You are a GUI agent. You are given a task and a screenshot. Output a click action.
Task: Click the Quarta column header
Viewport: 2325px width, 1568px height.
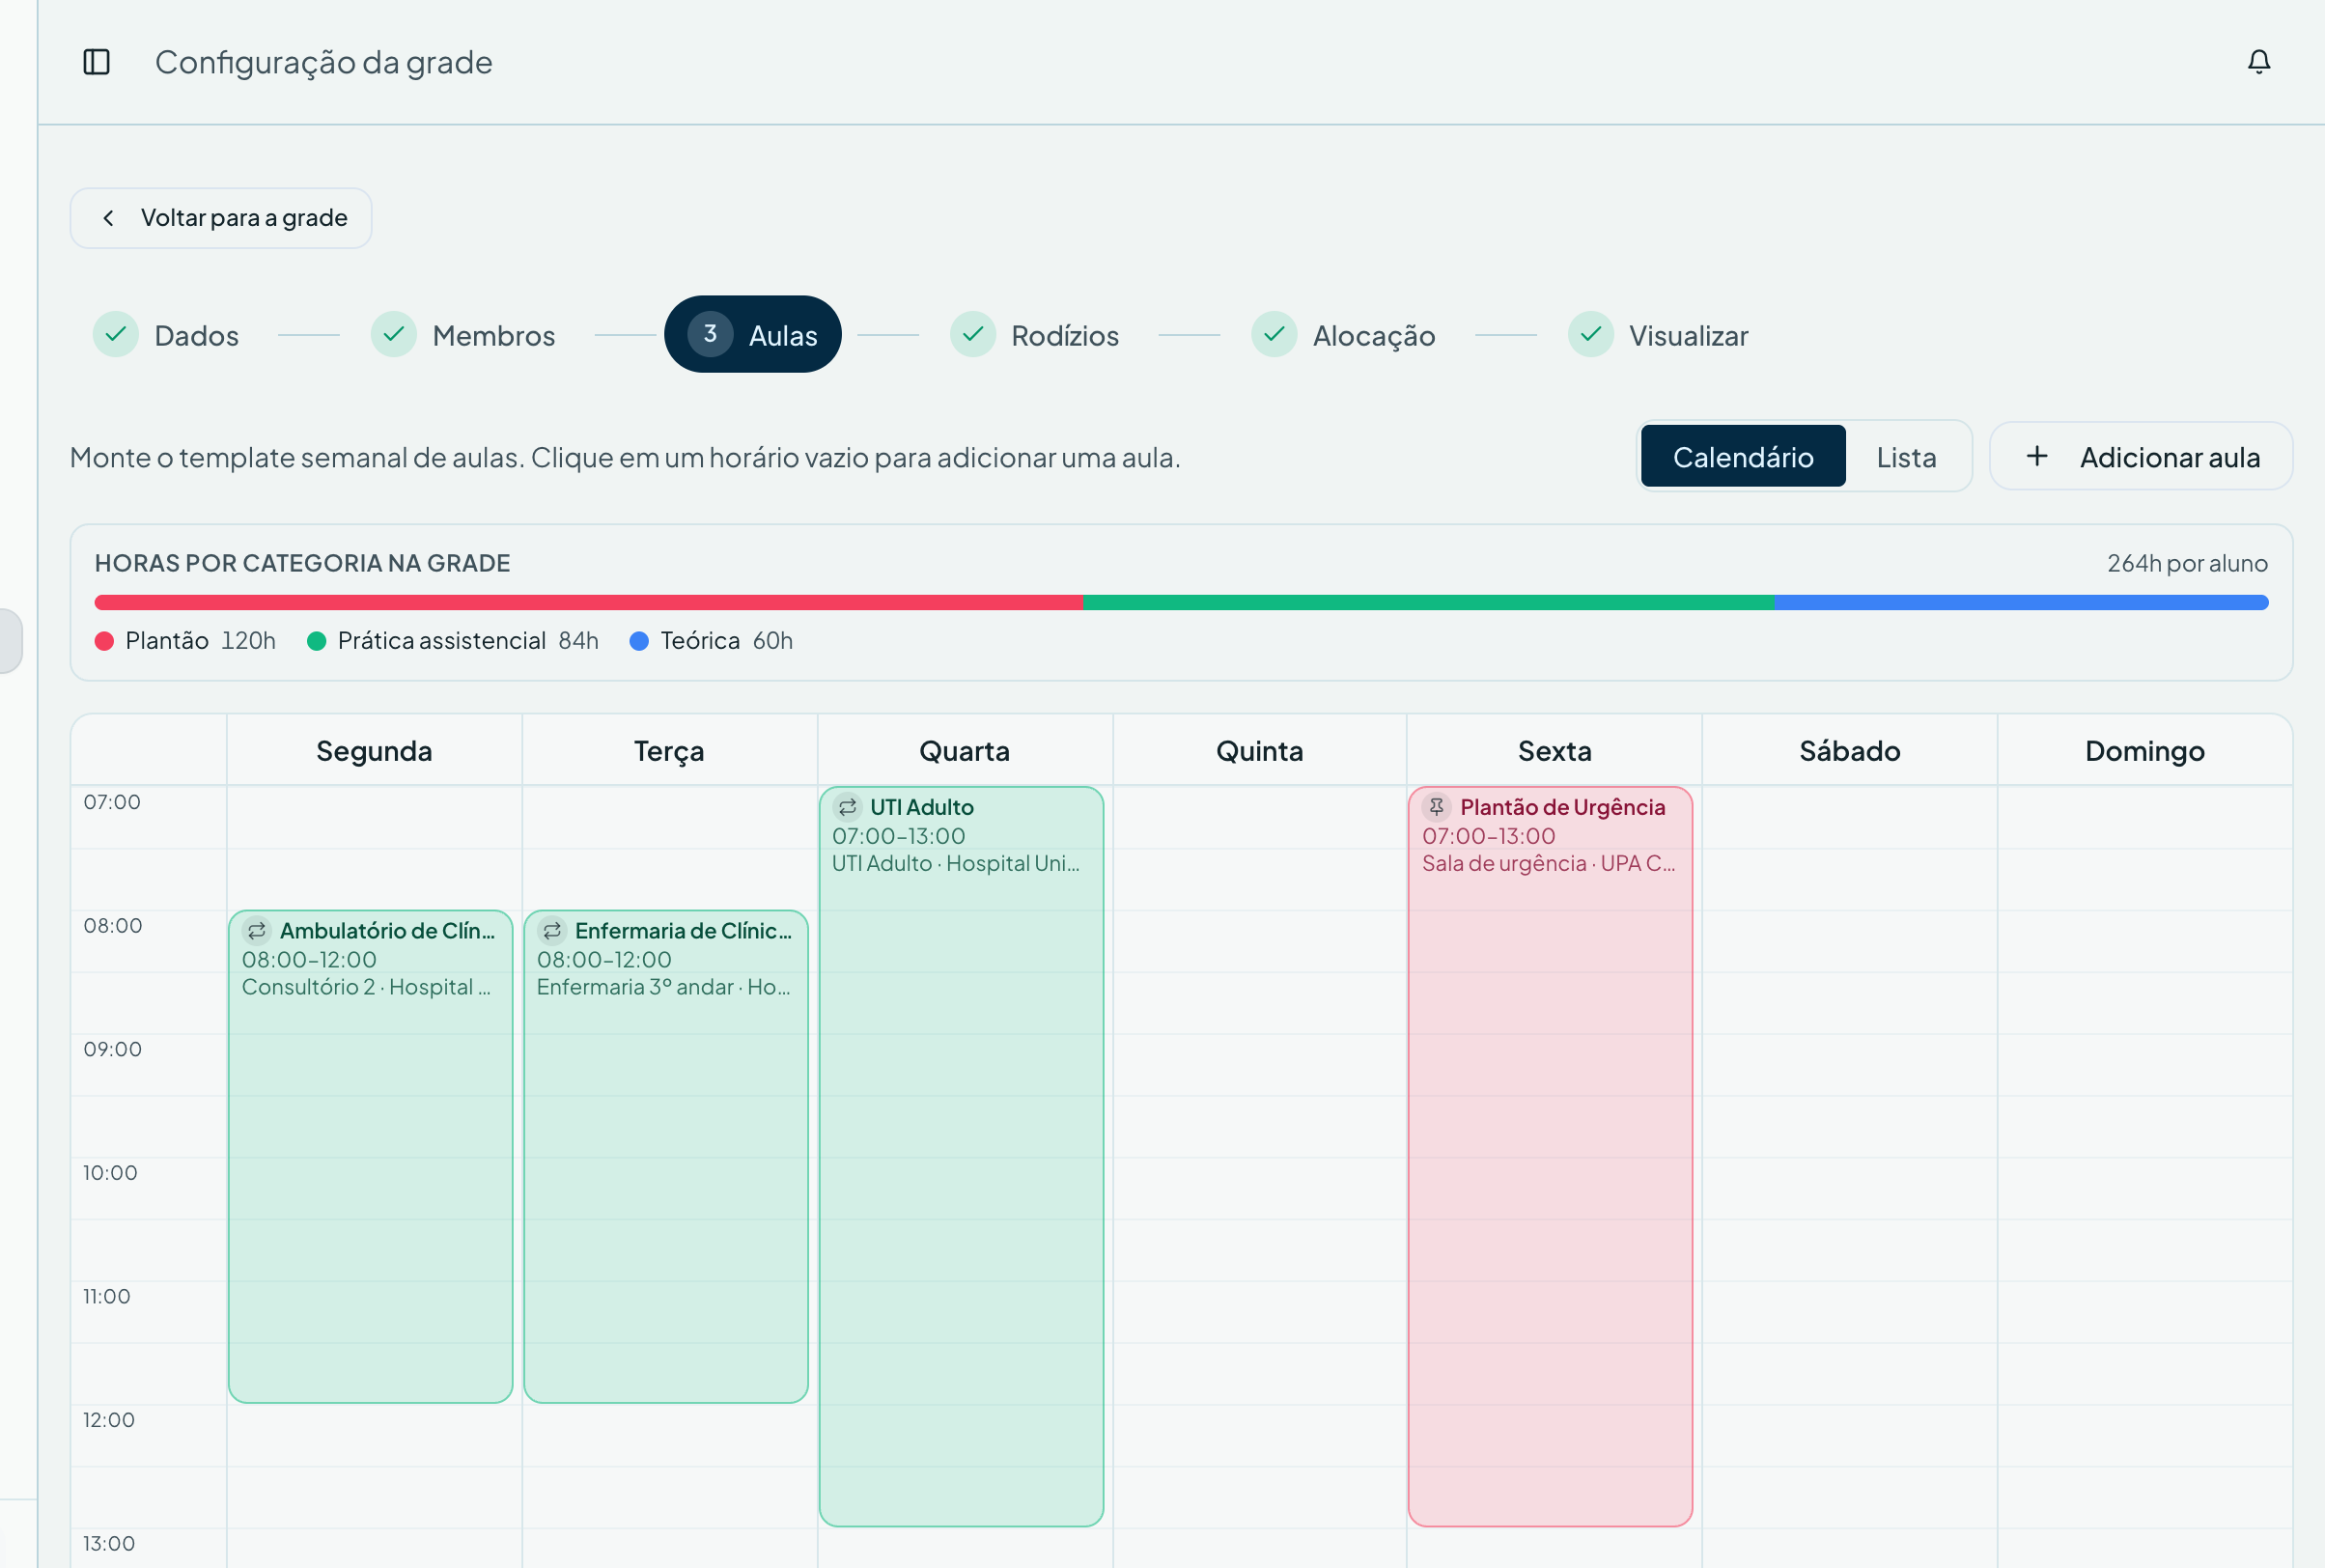point(964,751)
